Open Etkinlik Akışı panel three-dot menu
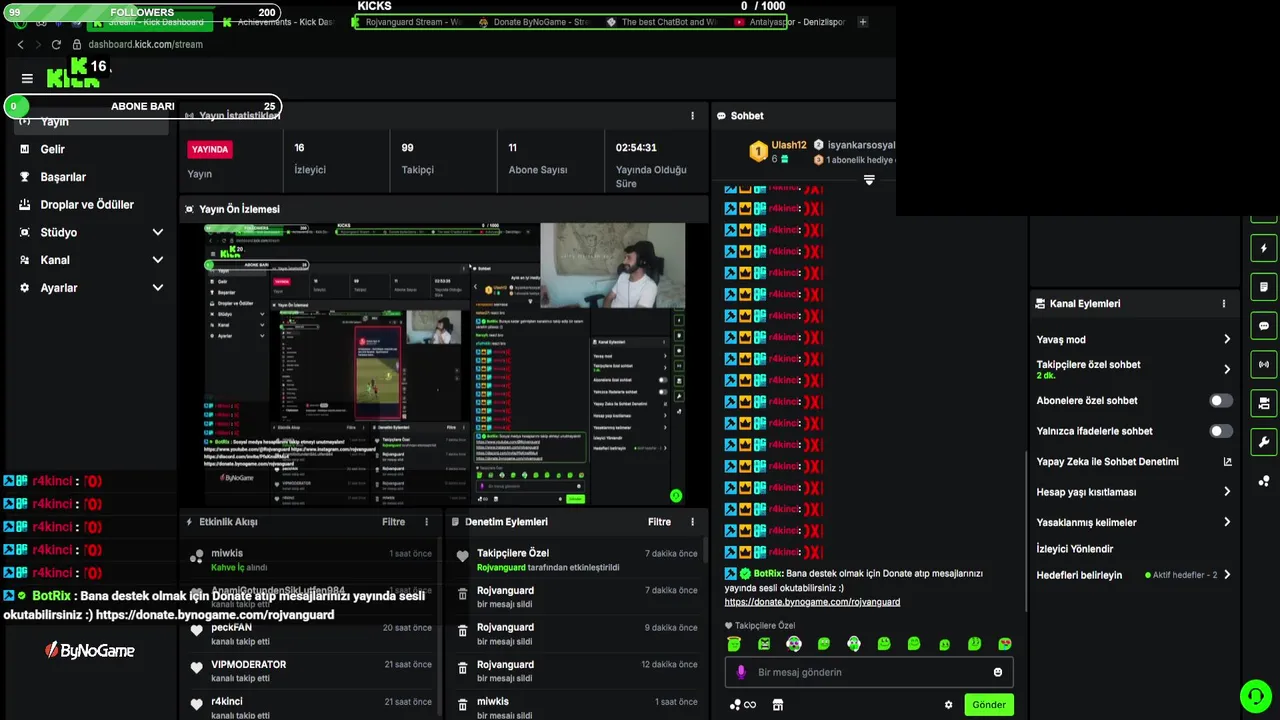The image size is (1280, 720). 426,522
